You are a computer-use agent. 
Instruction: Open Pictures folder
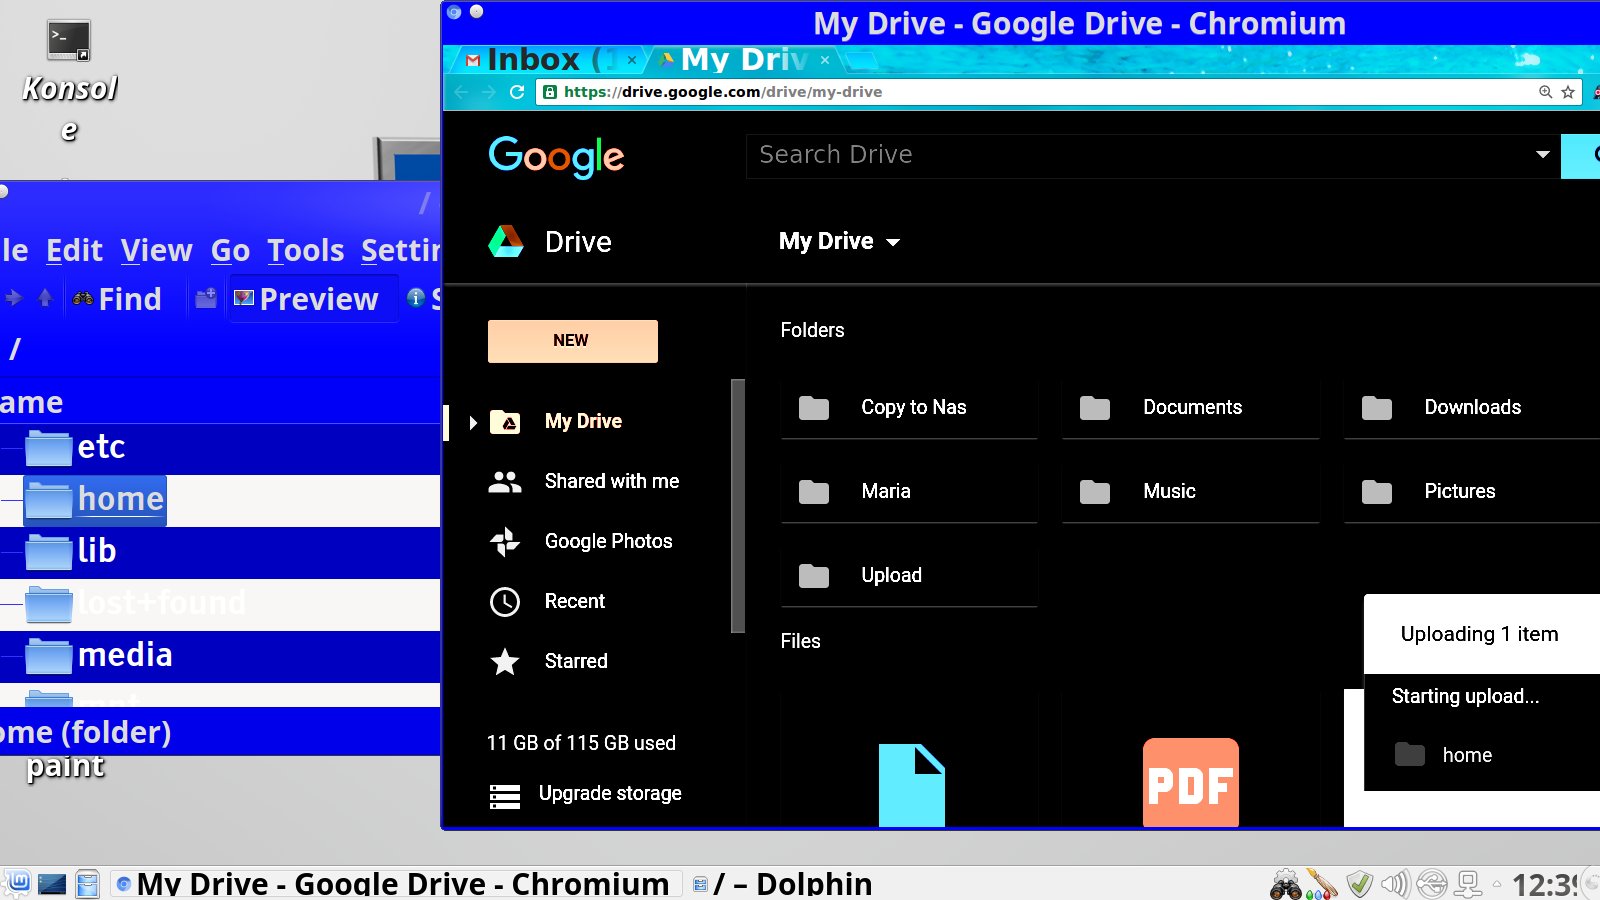pyautogui.click(x=1472, y=492)
